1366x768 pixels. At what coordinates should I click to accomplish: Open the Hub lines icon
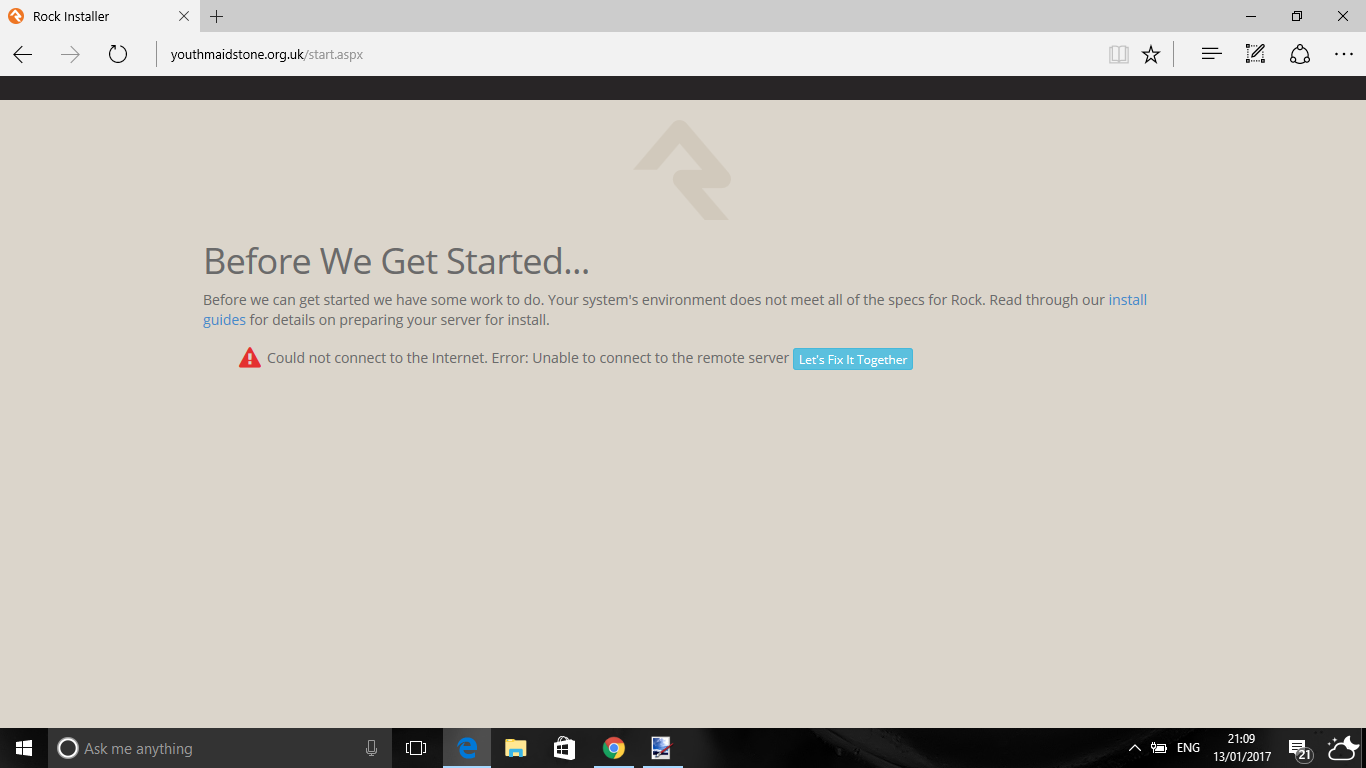click(x=1211, y=55)
